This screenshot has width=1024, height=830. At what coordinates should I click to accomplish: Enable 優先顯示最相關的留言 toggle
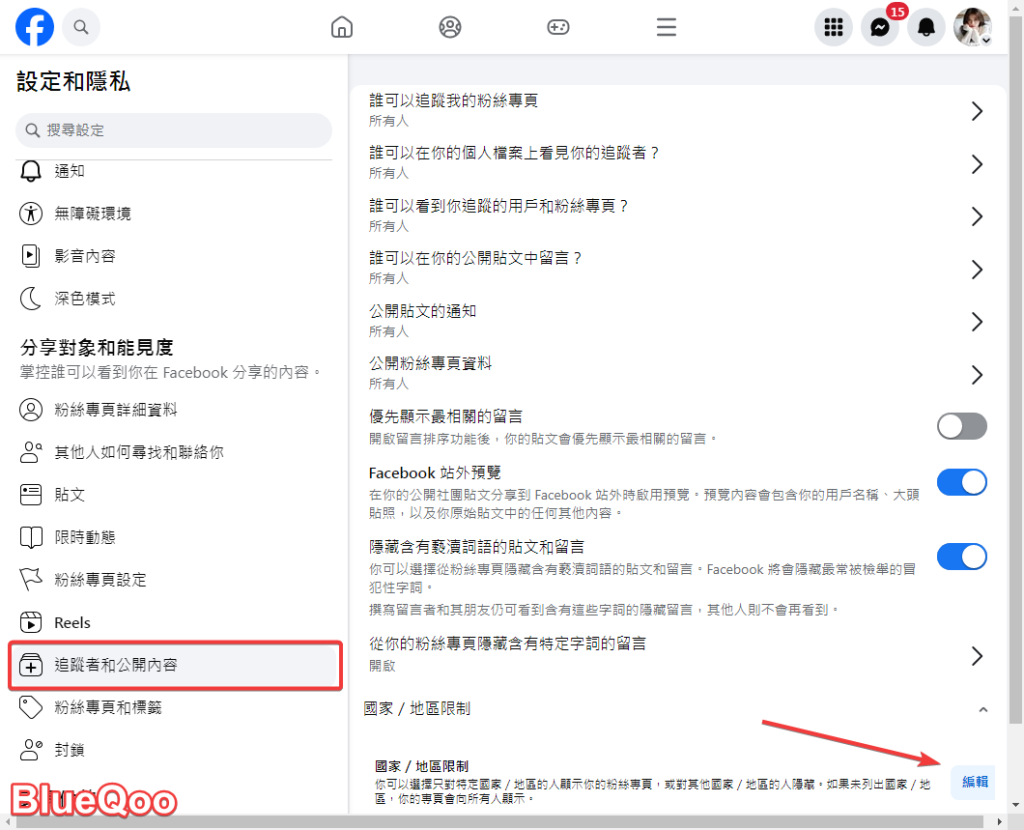click(961, 426)
